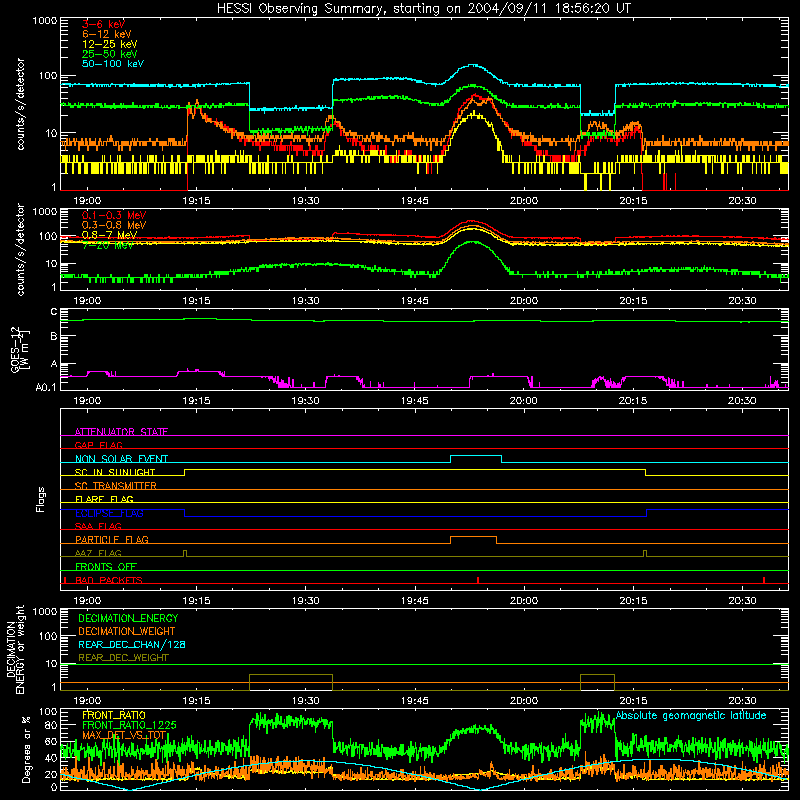Click the DECIMATION_ENERGY legend label
800x800 pixels.
[128, 618]
